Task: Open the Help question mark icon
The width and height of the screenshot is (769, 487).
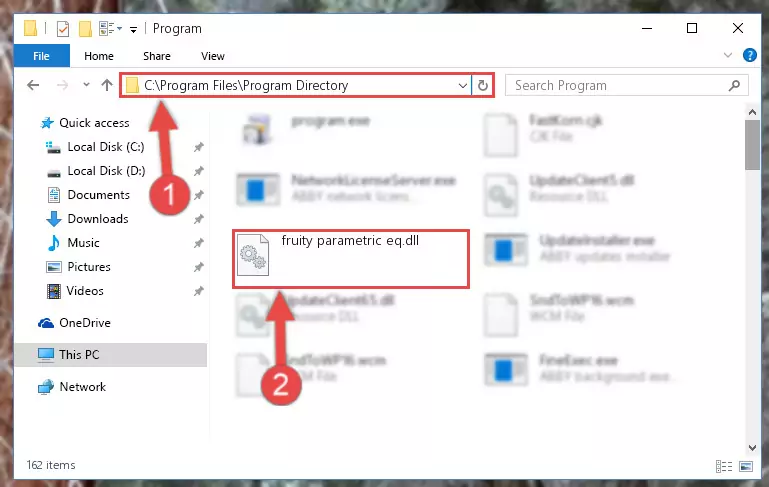Action: (x=749, y=55)
